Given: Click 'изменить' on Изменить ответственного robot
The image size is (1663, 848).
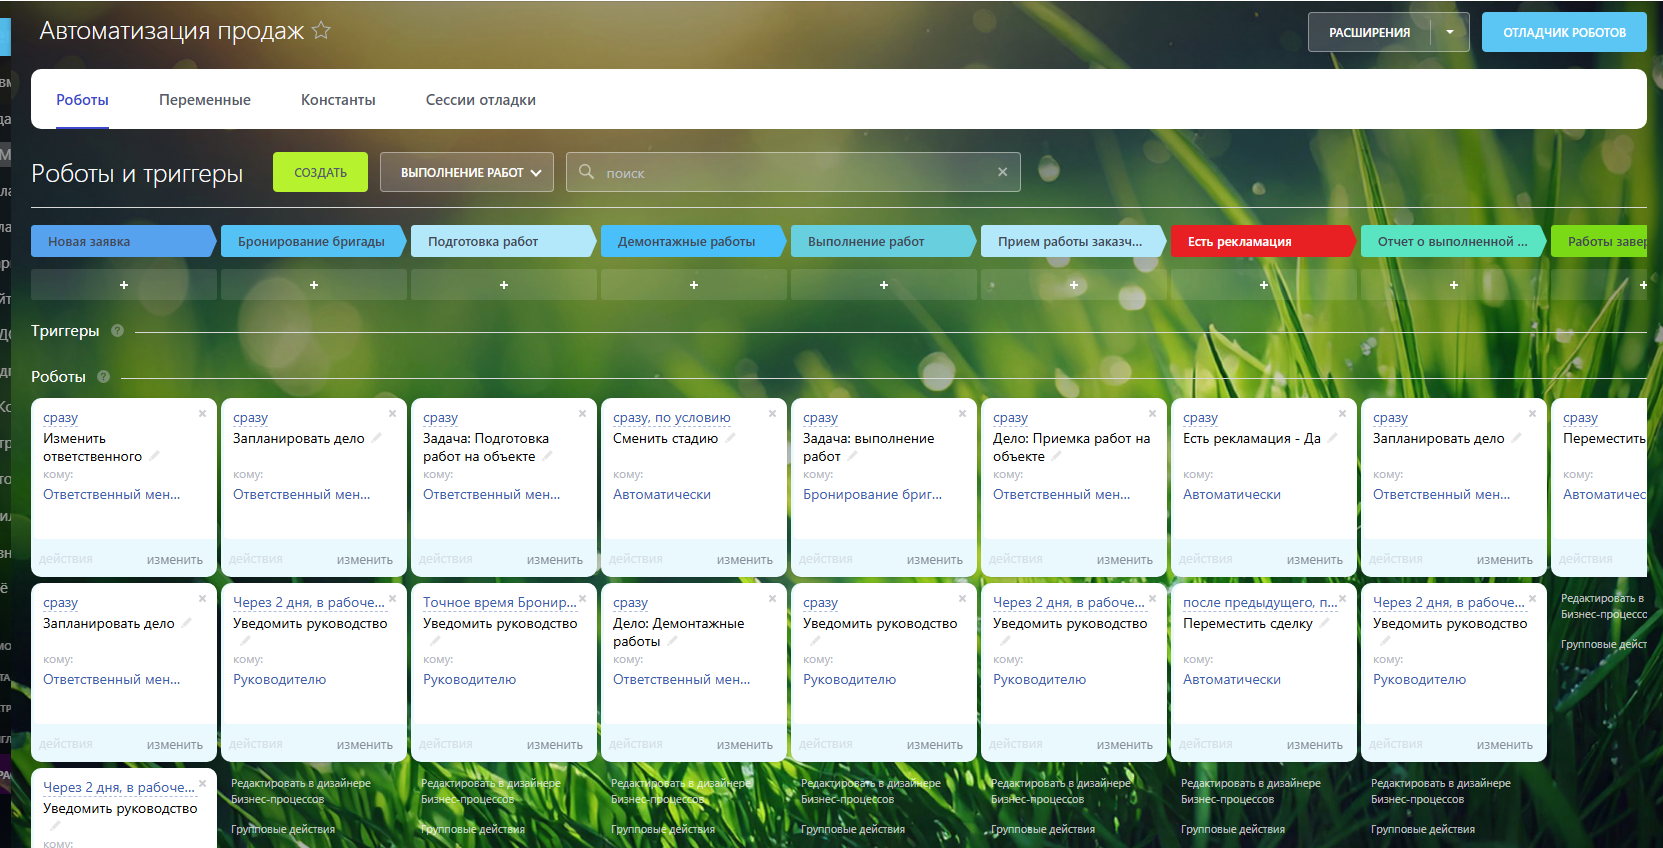Looking at the screenshot, I should 175,560.
